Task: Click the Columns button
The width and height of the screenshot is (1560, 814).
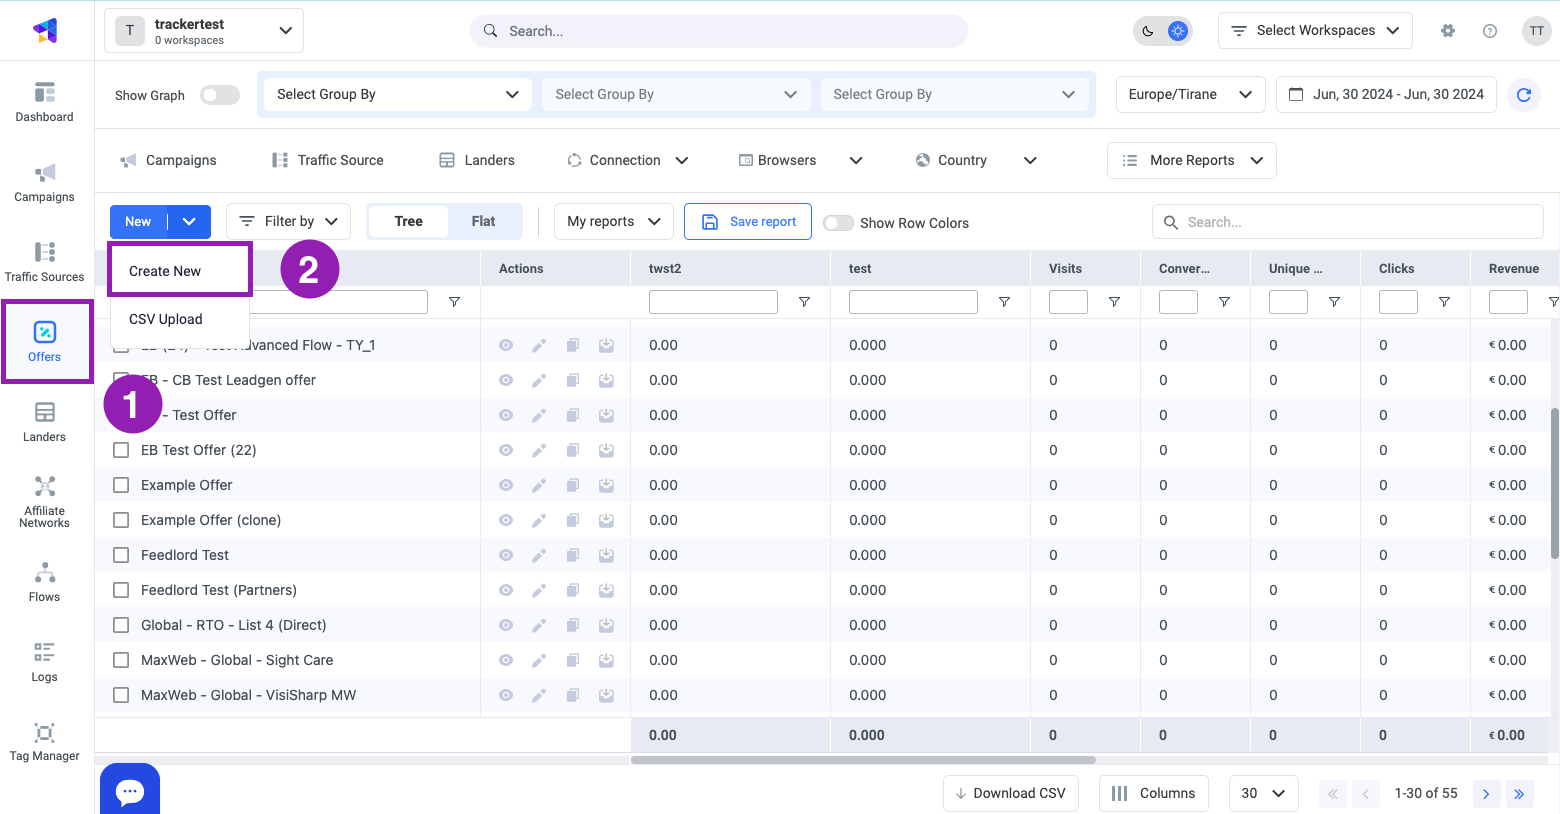Action: click(x=1153, y=793)
